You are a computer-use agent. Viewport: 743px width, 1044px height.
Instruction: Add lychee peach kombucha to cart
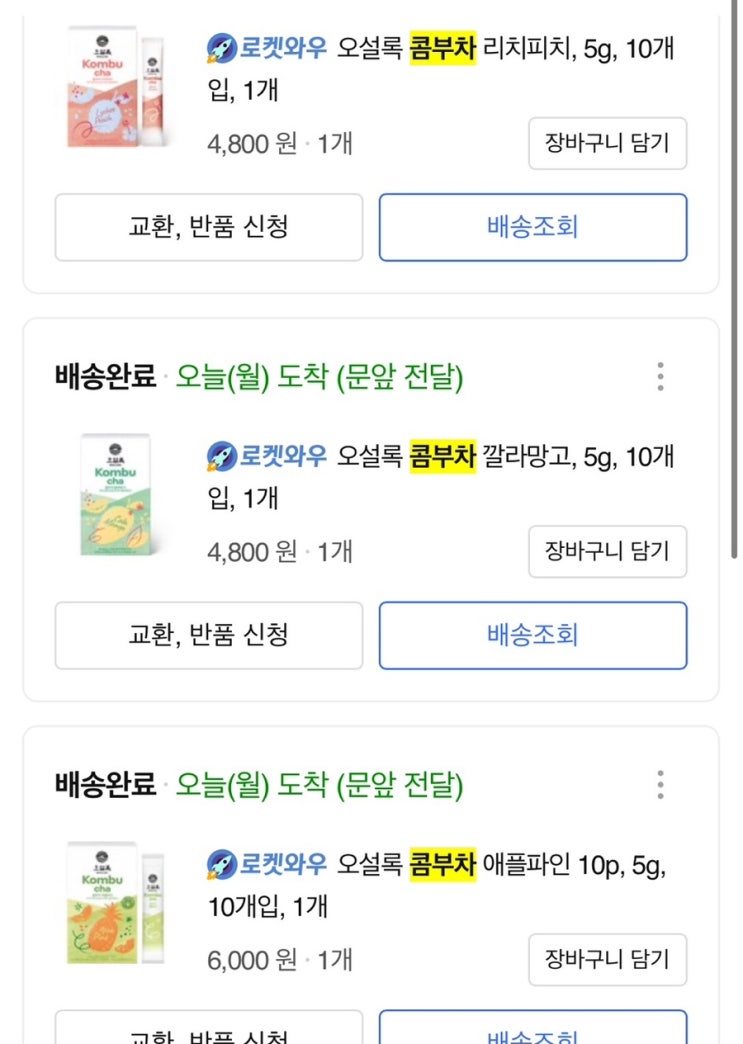pyautogui.click(x=607, y=144)
